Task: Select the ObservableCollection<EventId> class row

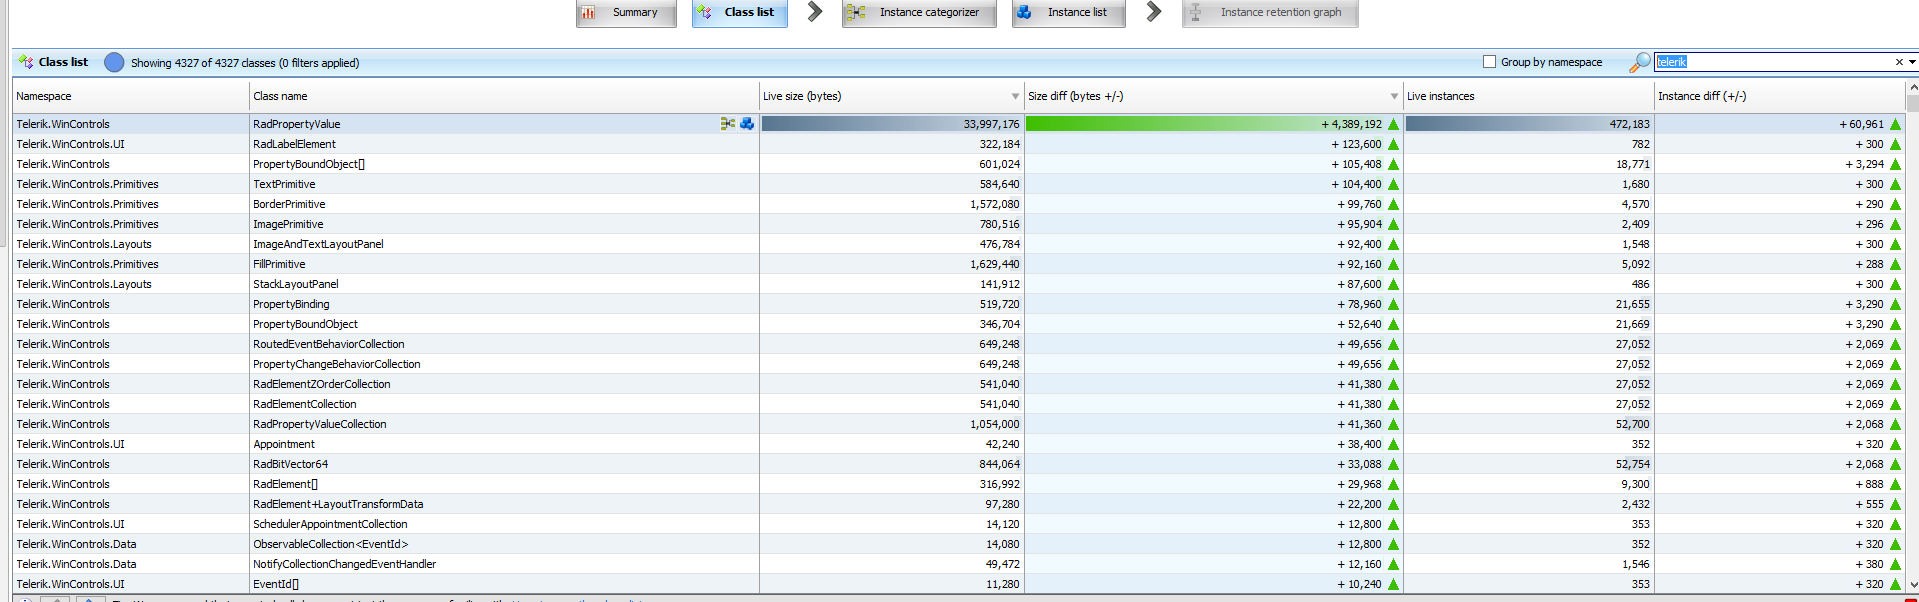Action: (958, 544)
